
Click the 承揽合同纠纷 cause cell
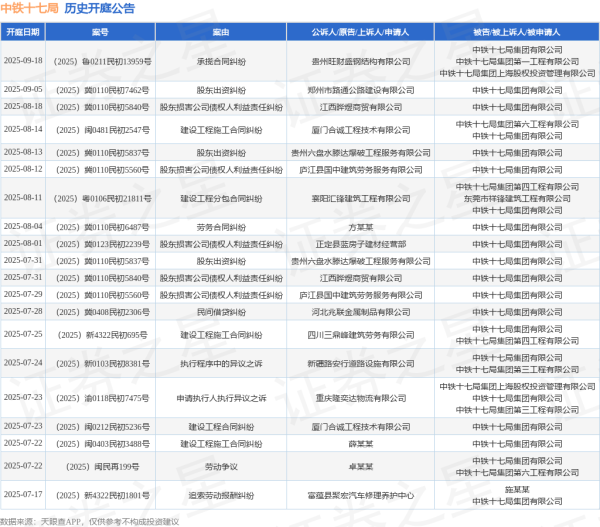pos(221,62)
